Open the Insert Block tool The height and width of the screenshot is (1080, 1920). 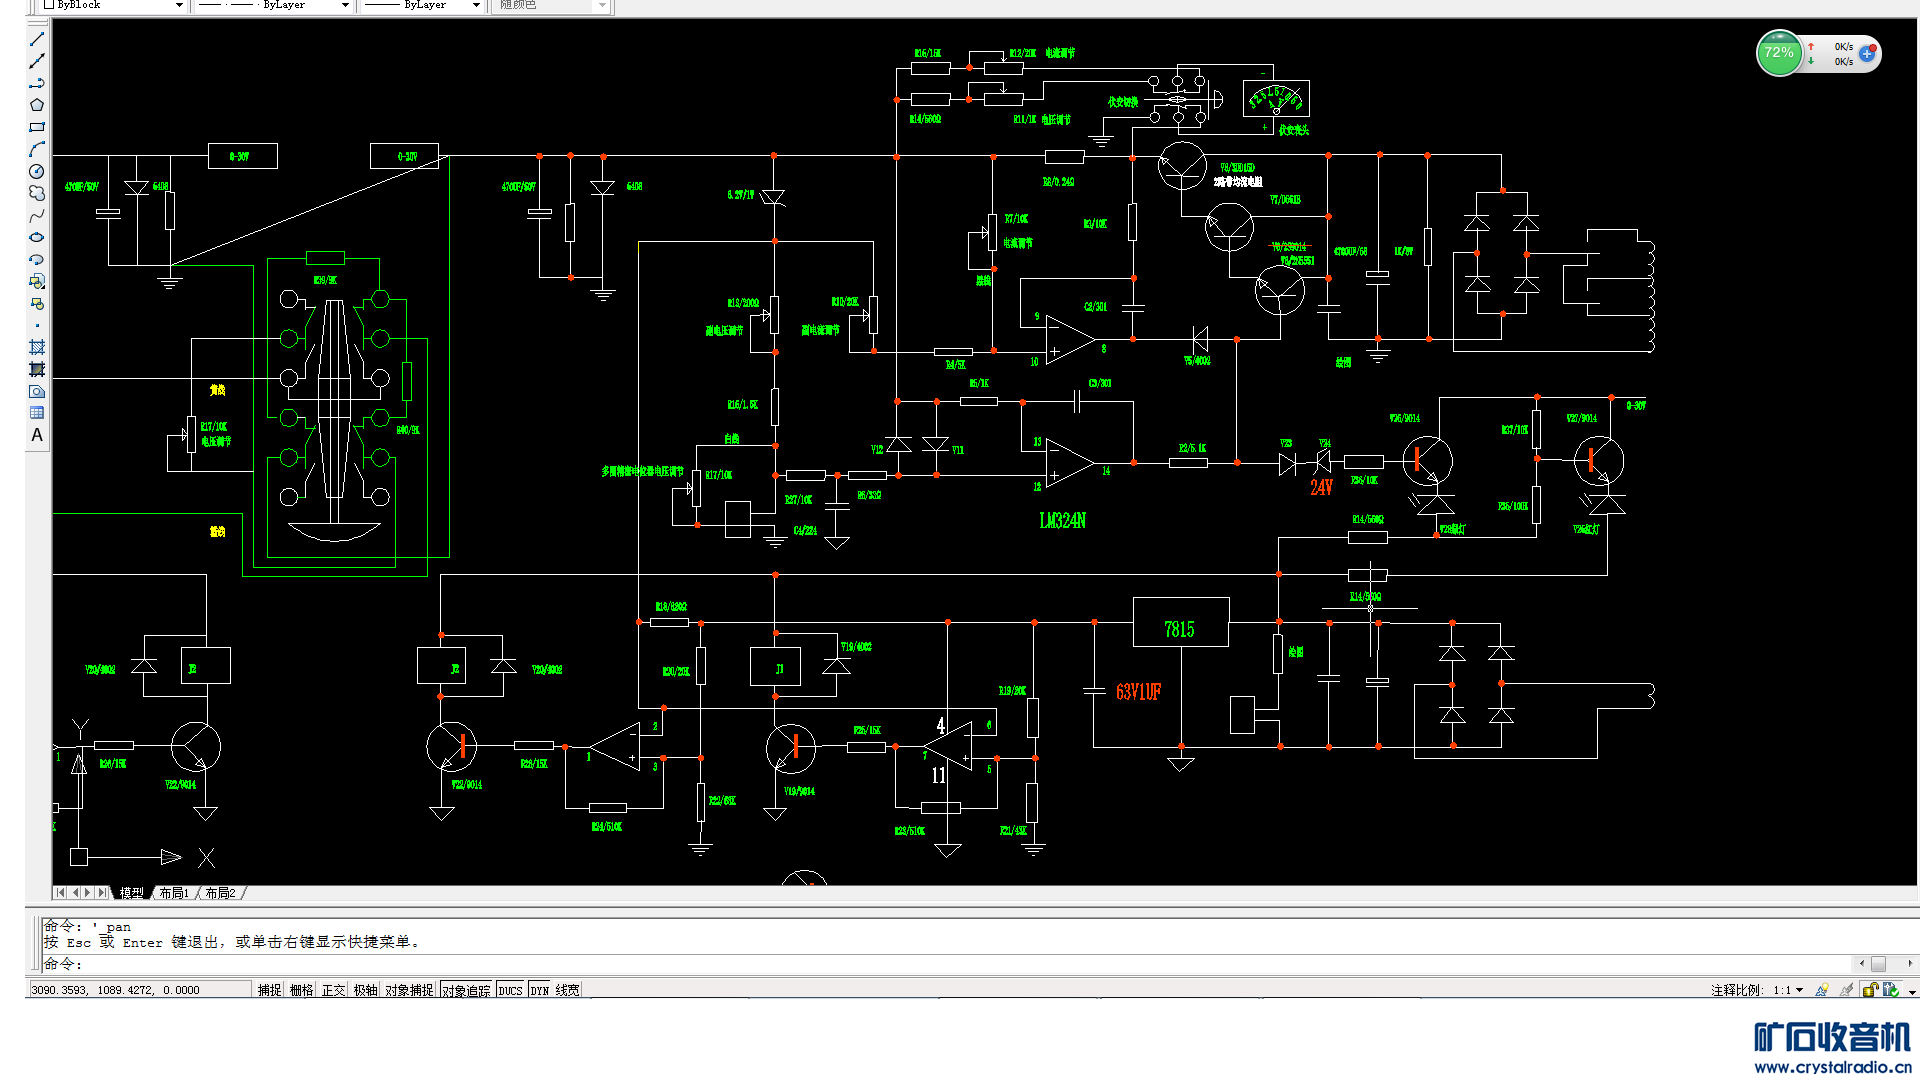[37, 281]
